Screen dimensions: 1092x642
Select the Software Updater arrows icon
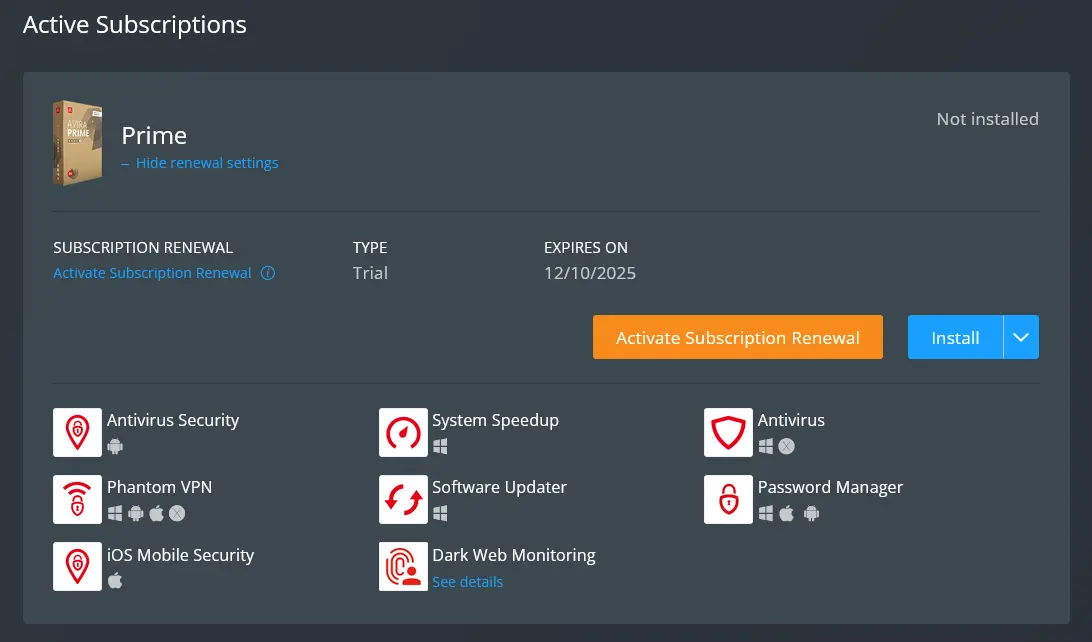click(x=403, y=499)
